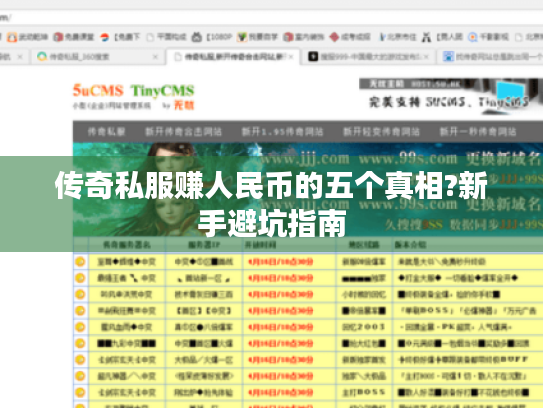543x408 pixels.
Task: Open the 新开轻变传奇网站 navigation item
Action: tap(381, 132)
